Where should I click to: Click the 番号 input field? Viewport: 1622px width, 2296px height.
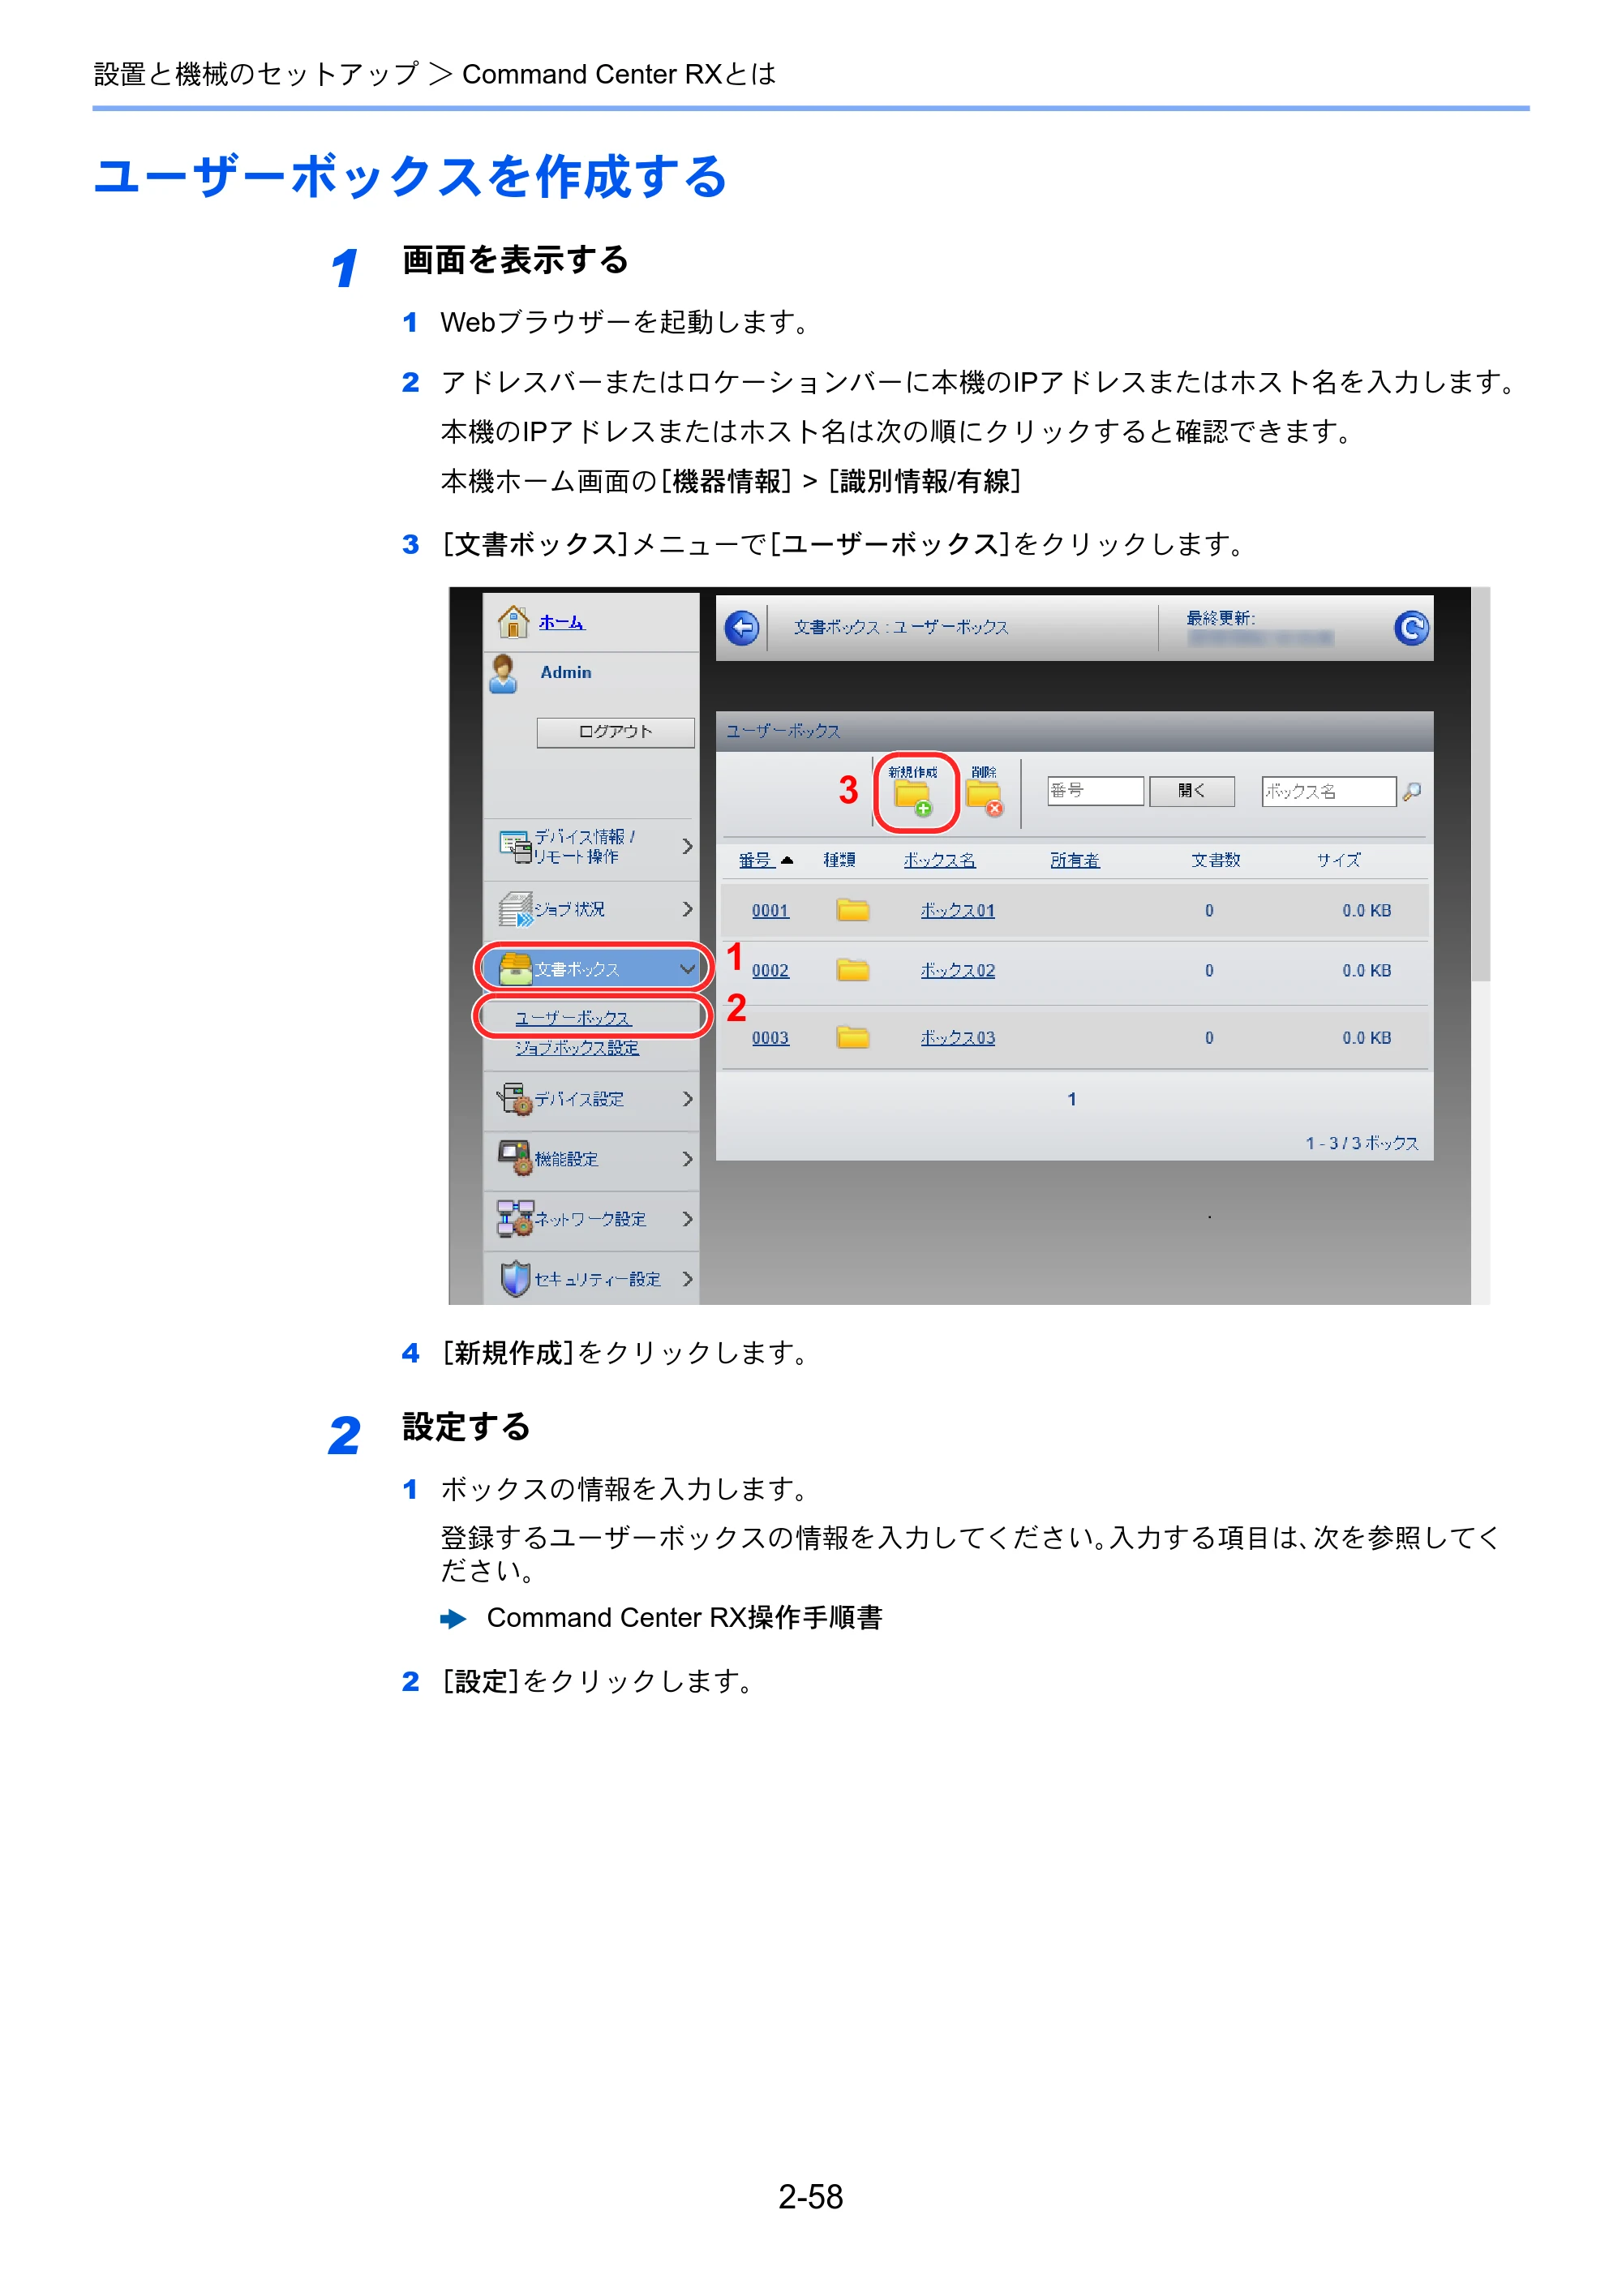(x=1095, y=791)
